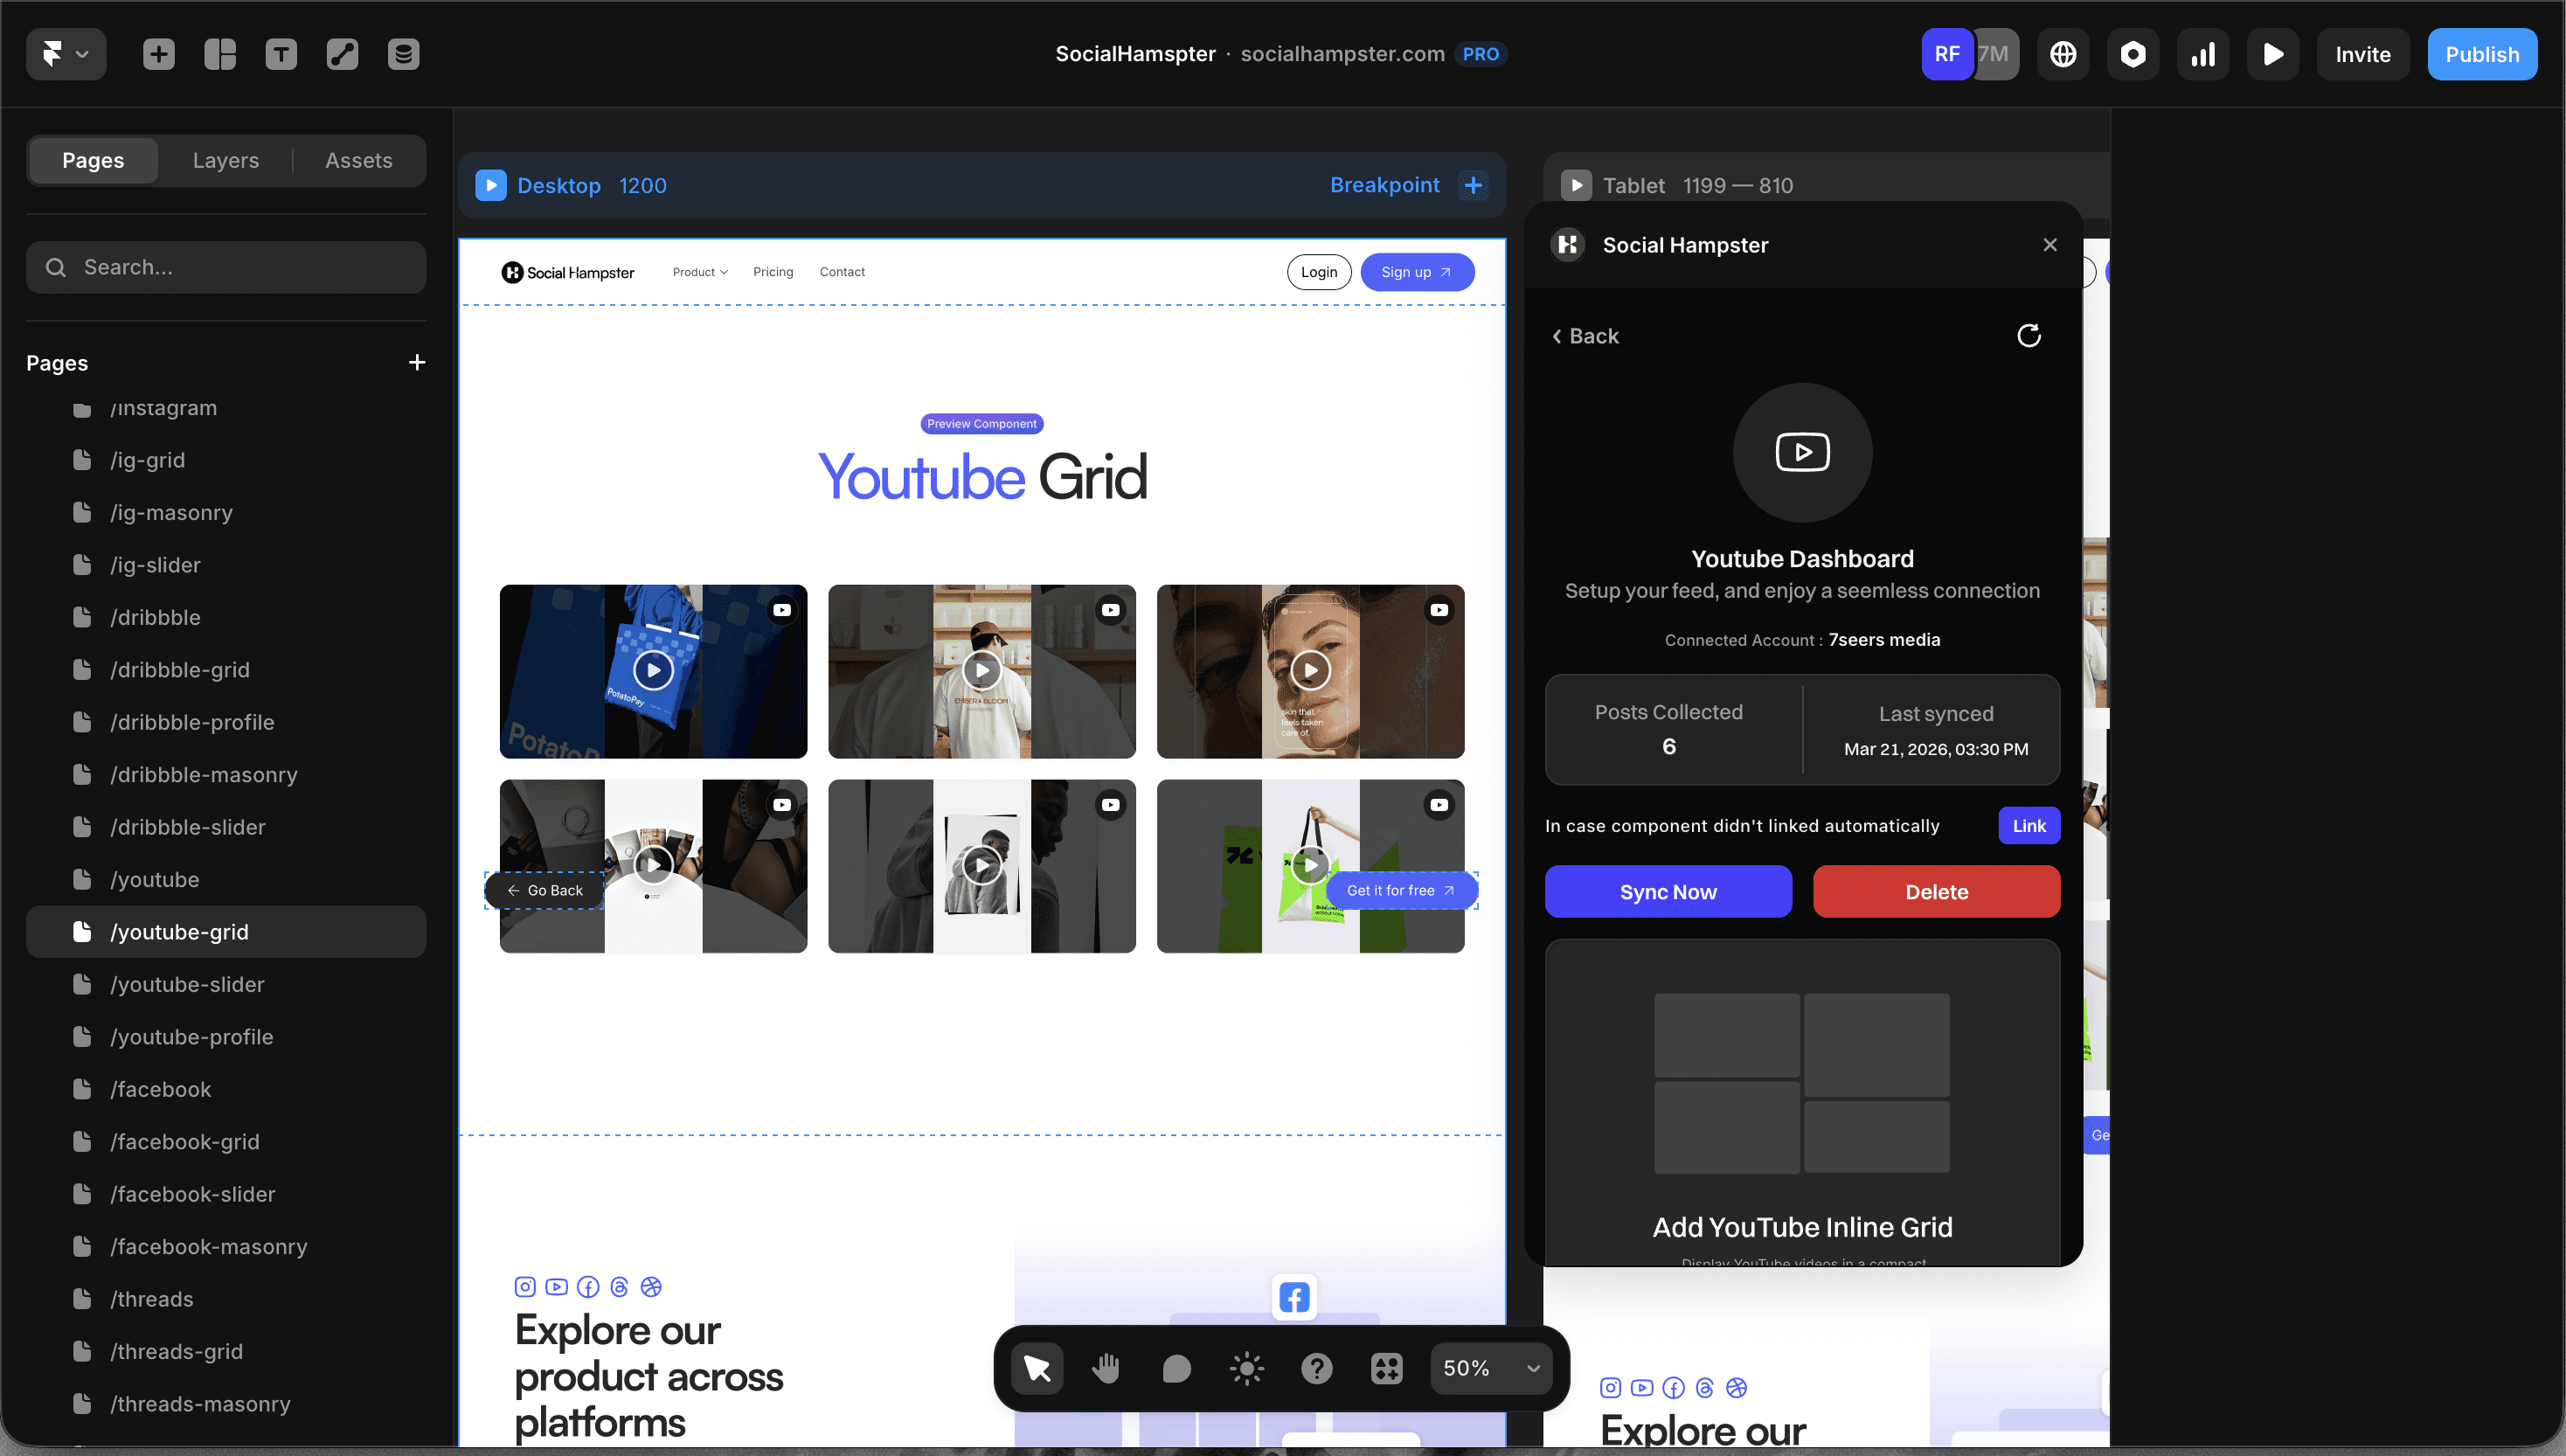Click the globe localization icon
This screenshot has height=1456, width=2566.
(x=2062, y=54)
